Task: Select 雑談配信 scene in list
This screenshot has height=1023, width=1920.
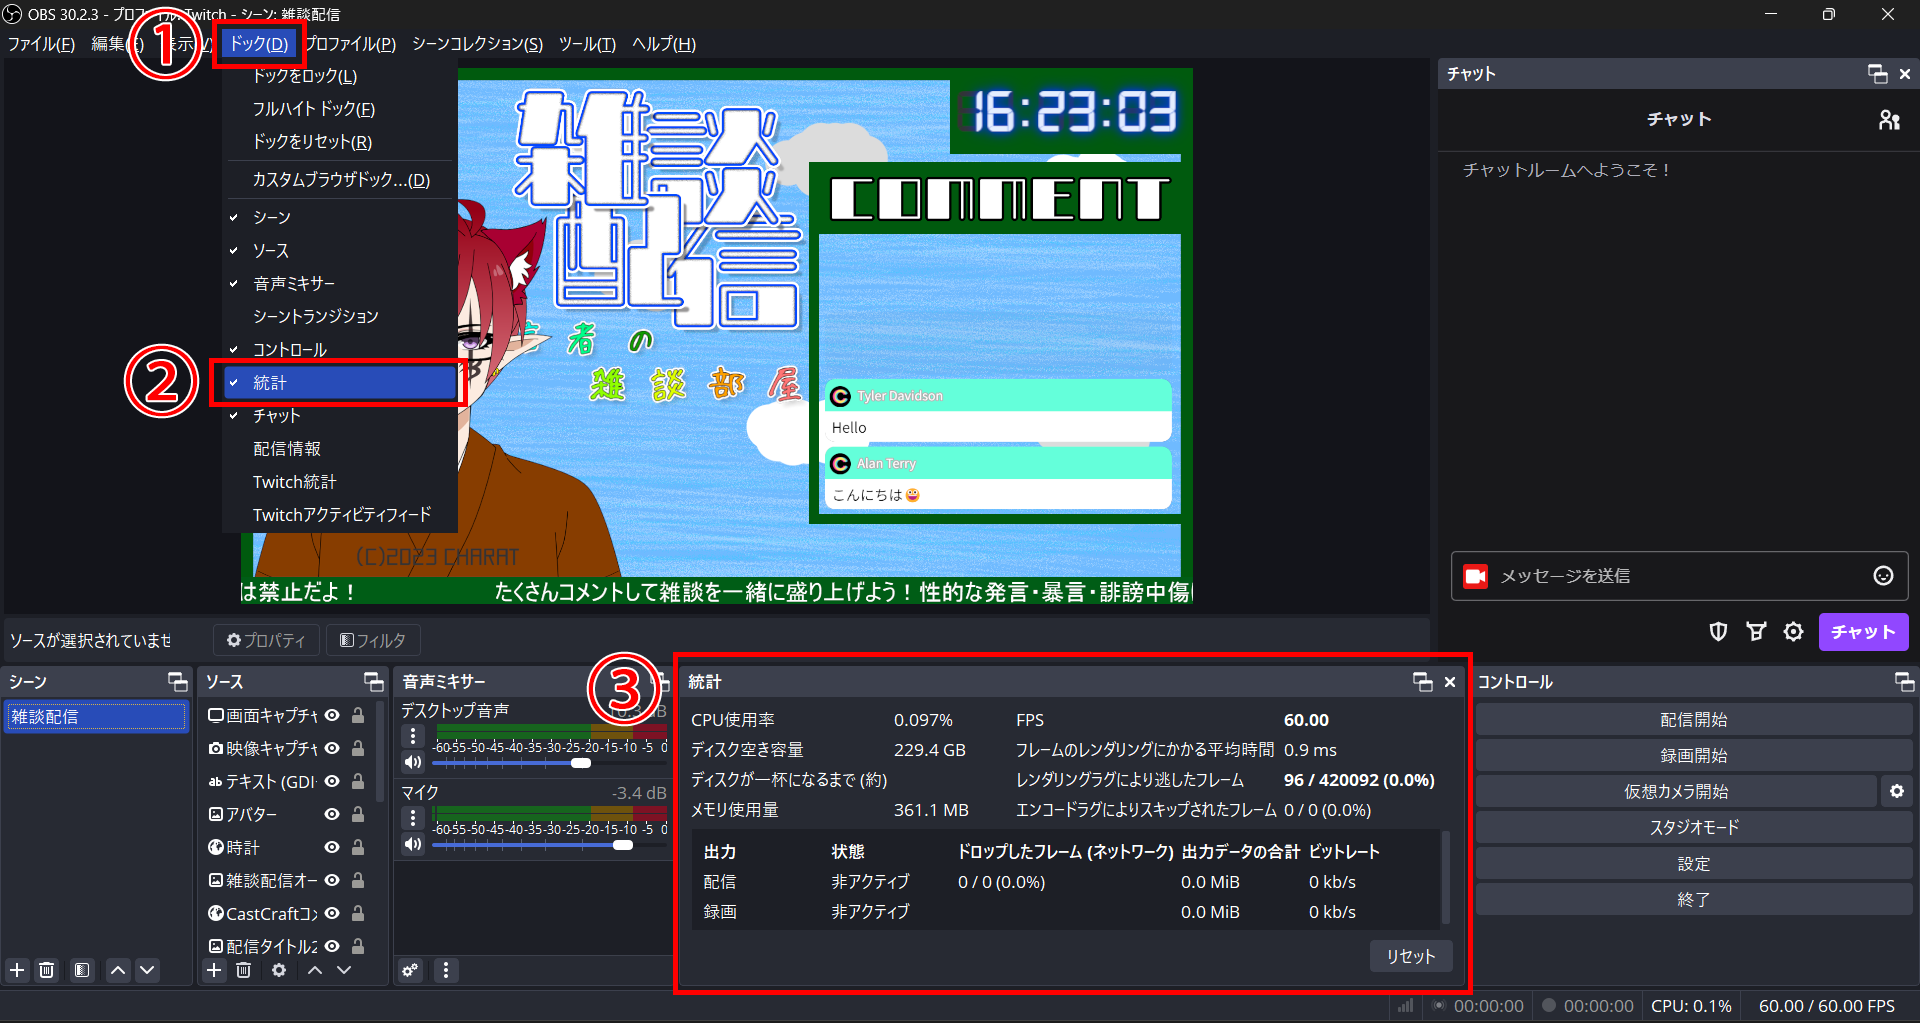Action: click(x=96, y=716)
